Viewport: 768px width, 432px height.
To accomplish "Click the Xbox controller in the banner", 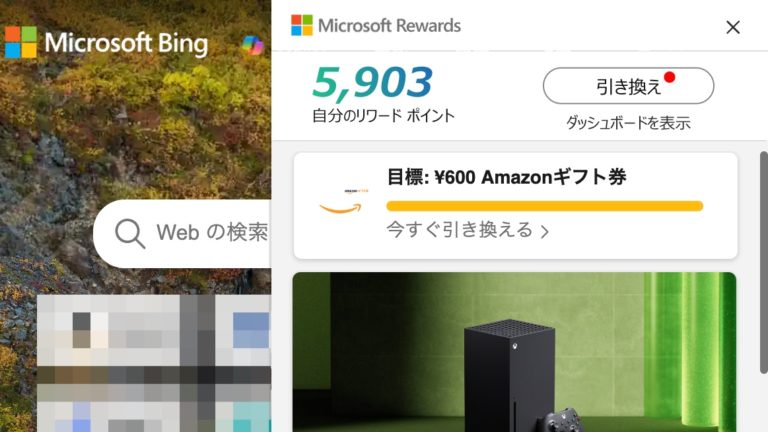I will 561,420.
